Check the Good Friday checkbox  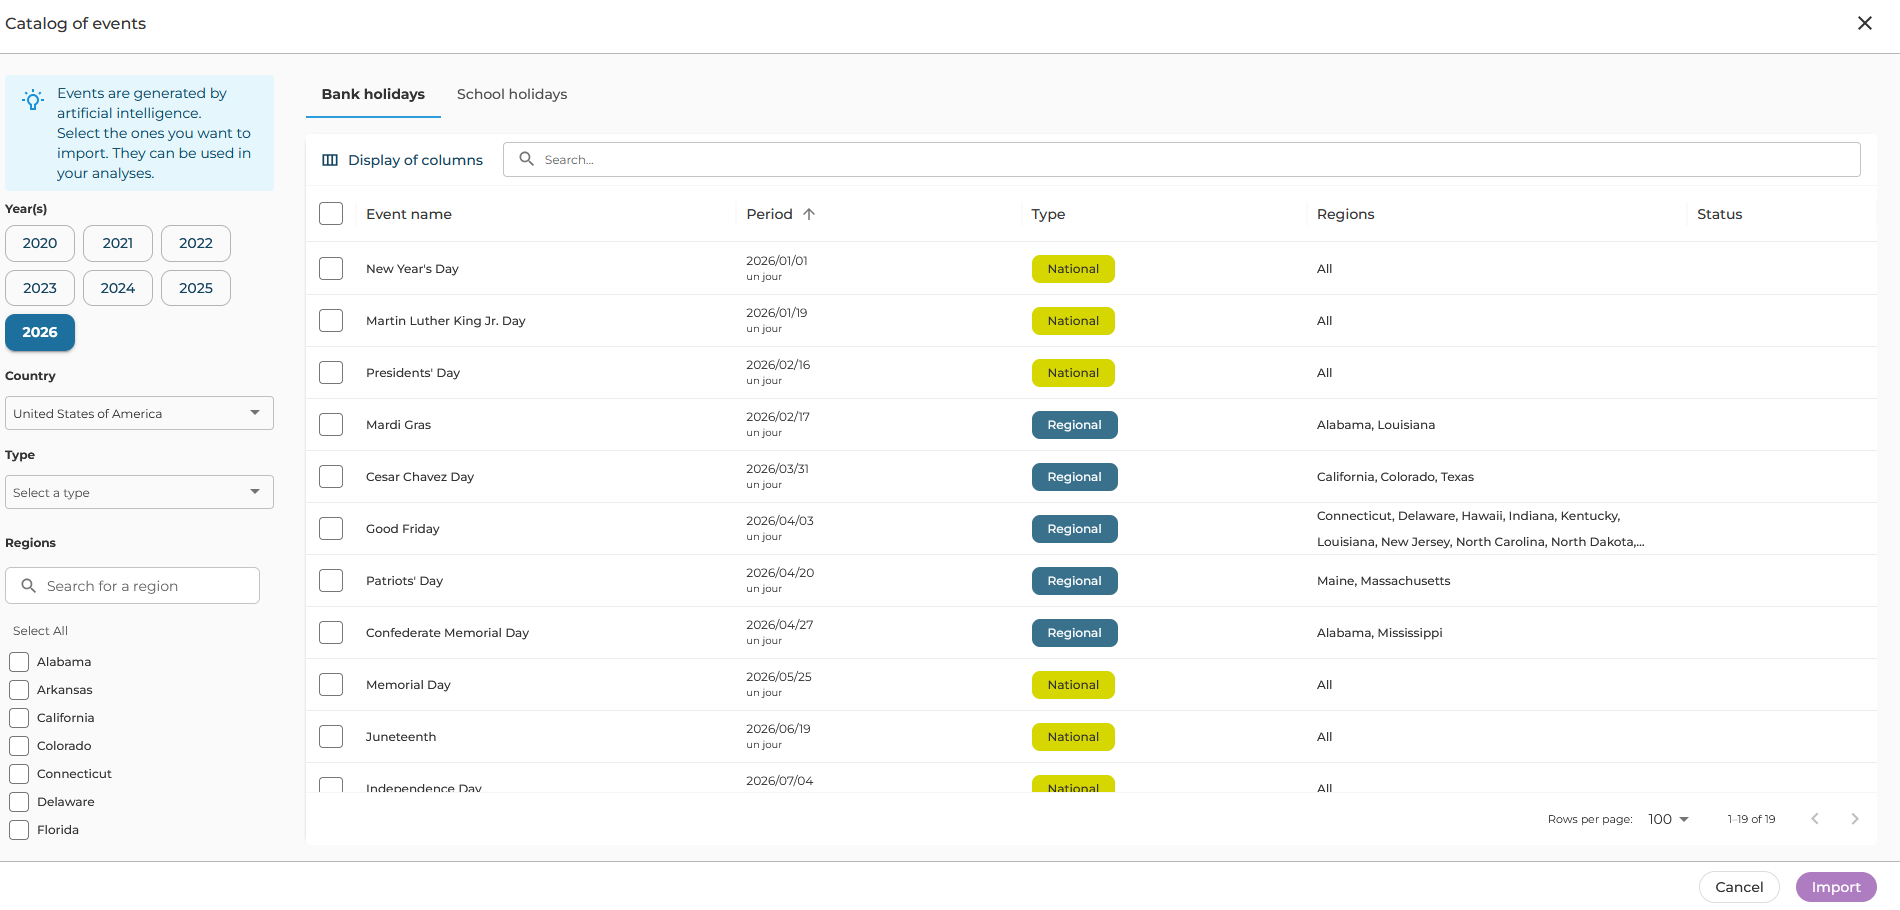[331, 529]
